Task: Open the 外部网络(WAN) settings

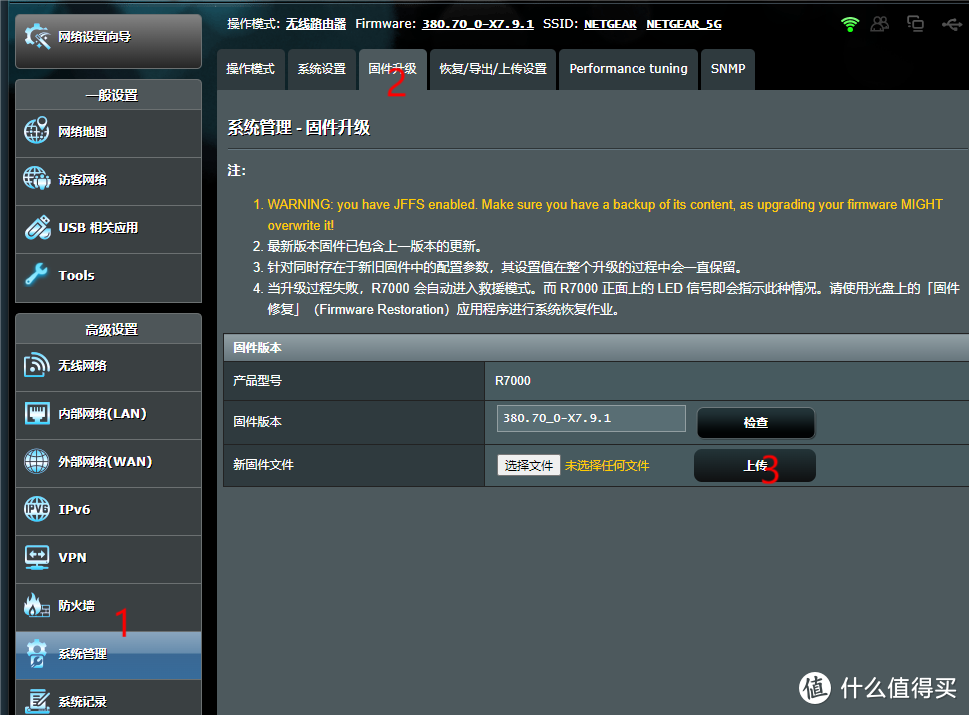Action: click(x=107, y=463)
